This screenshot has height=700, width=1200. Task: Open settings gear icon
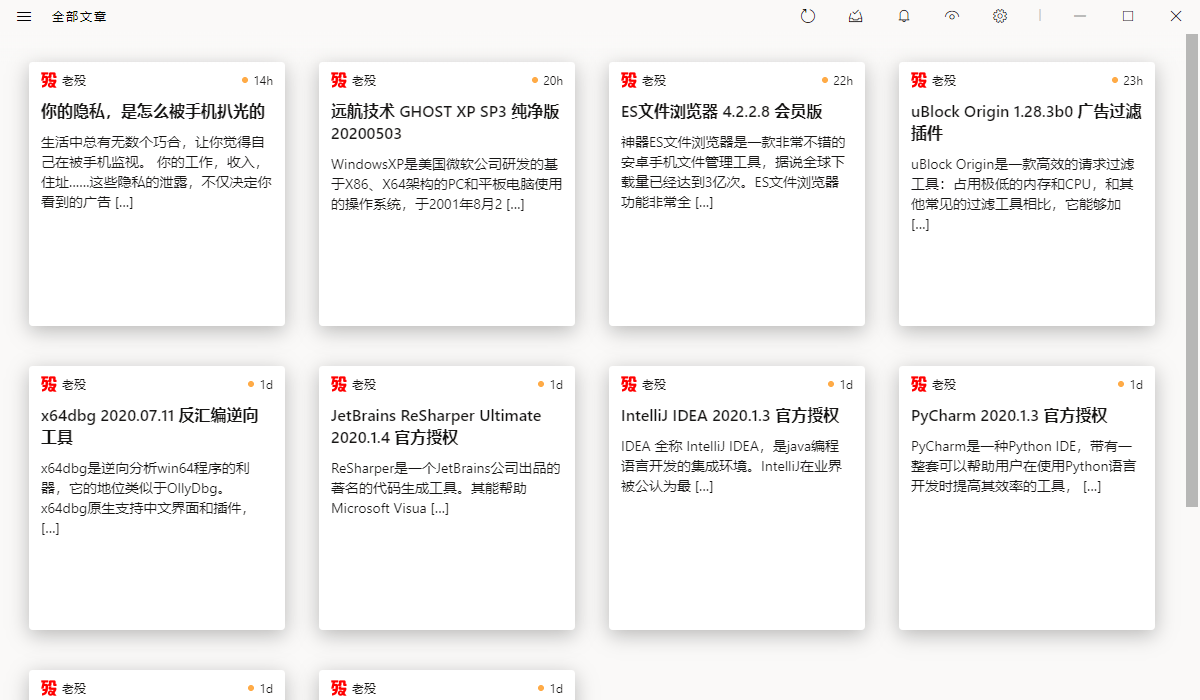click(1000, 16)
